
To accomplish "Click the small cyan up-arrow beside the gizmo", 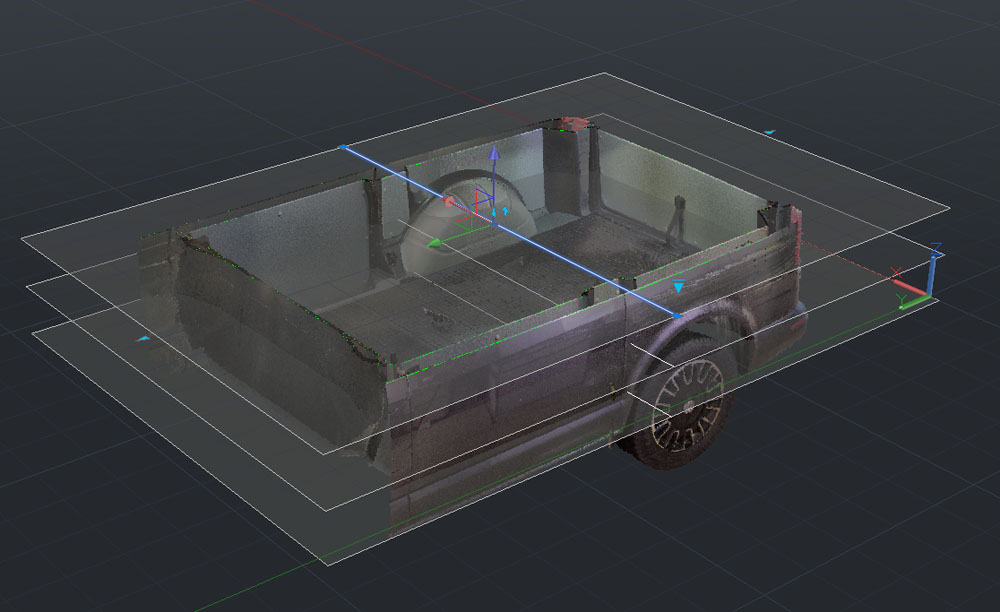I will point(505,210).
